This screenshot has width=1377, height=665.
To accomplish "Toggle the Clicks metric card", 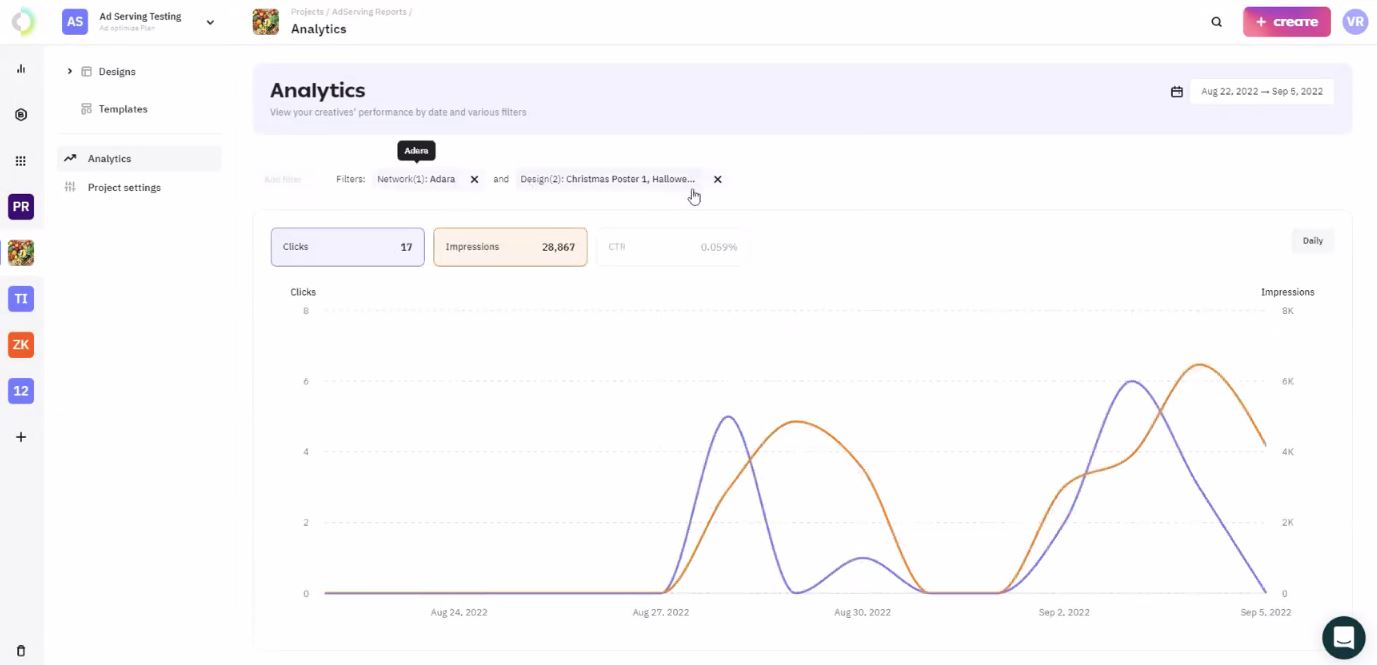I will (x=347, y=246).
